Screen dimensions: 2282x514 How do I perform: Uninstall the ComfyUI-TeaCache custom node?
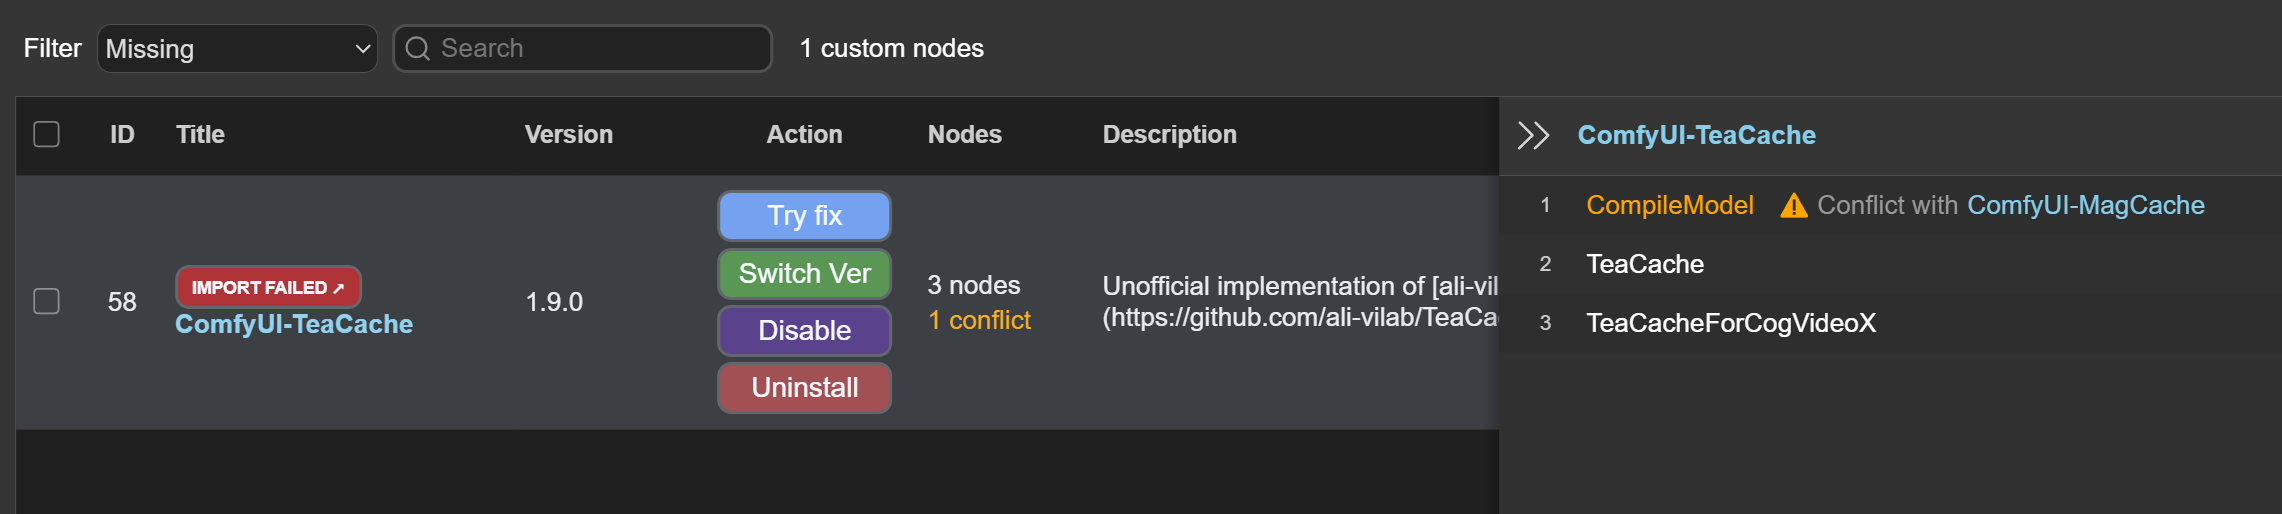804,387
